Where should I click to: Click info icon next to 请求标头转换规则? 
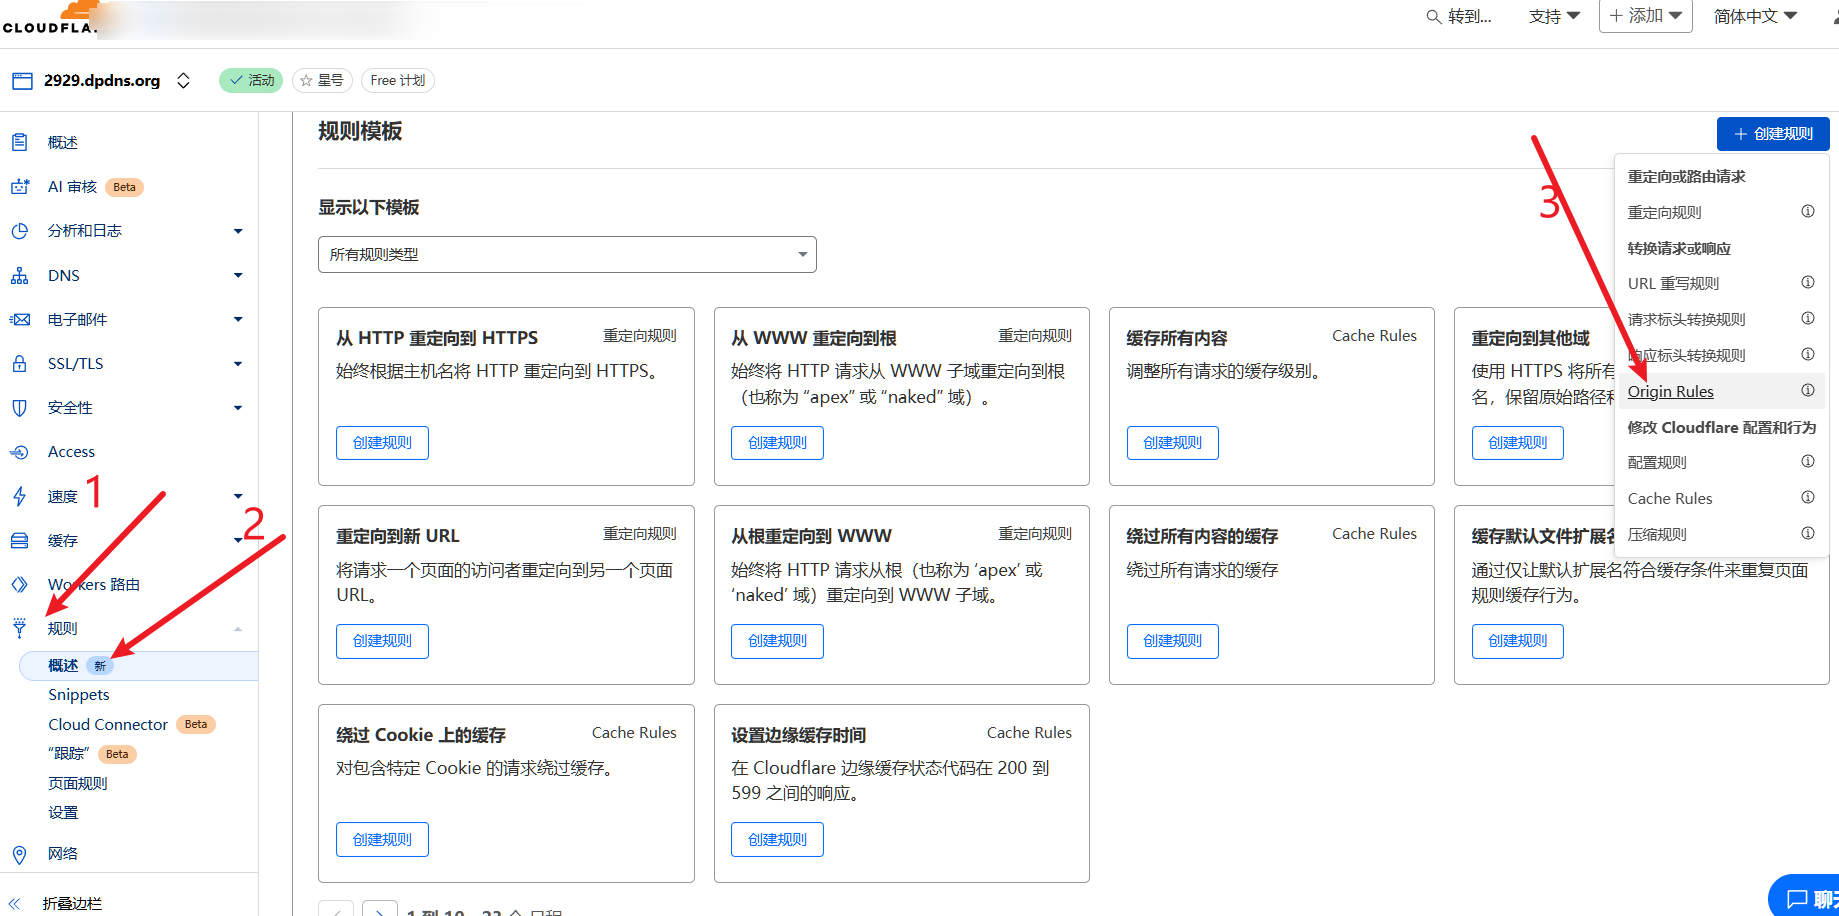coord(1807,318)
